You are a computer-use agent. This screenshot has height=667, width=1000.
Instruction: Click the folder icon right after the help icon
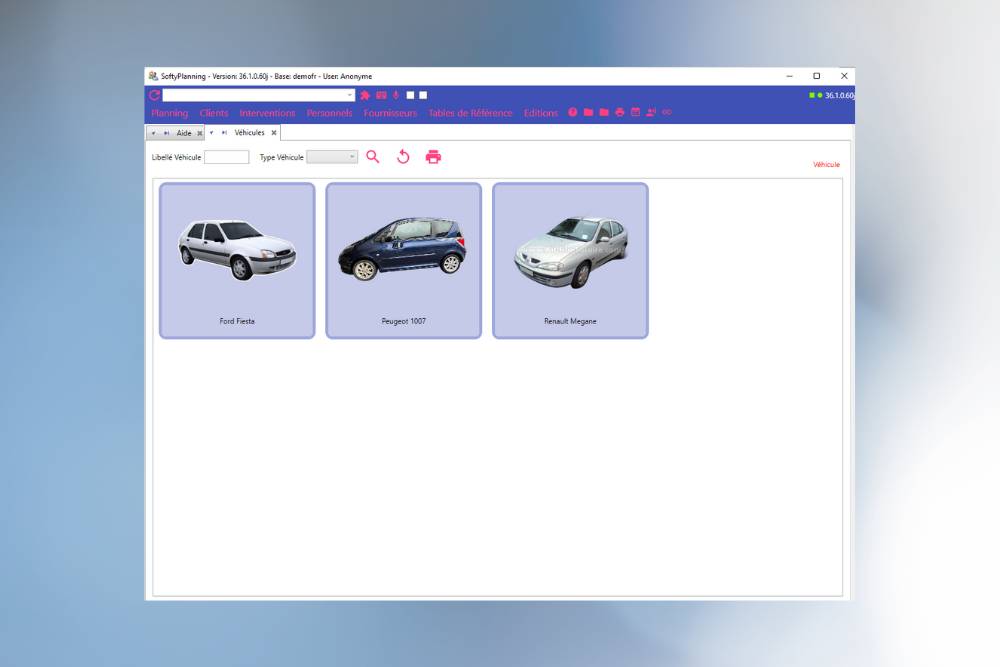[x=588, y=112]
